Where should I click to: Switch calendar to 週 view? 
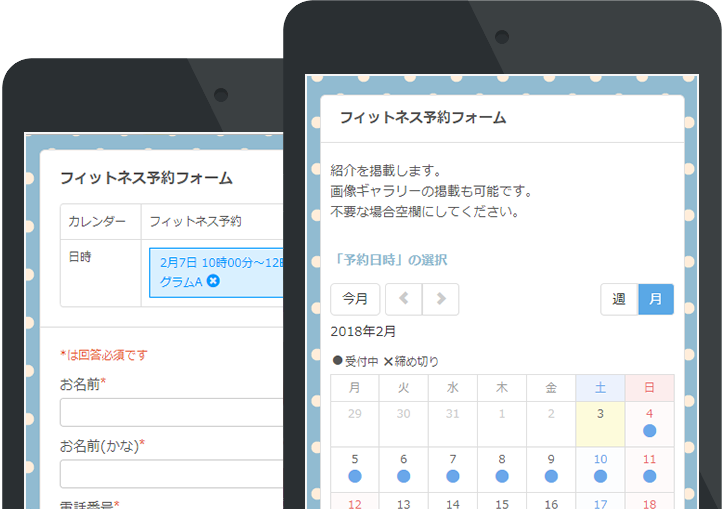click(x=619, y=299)
